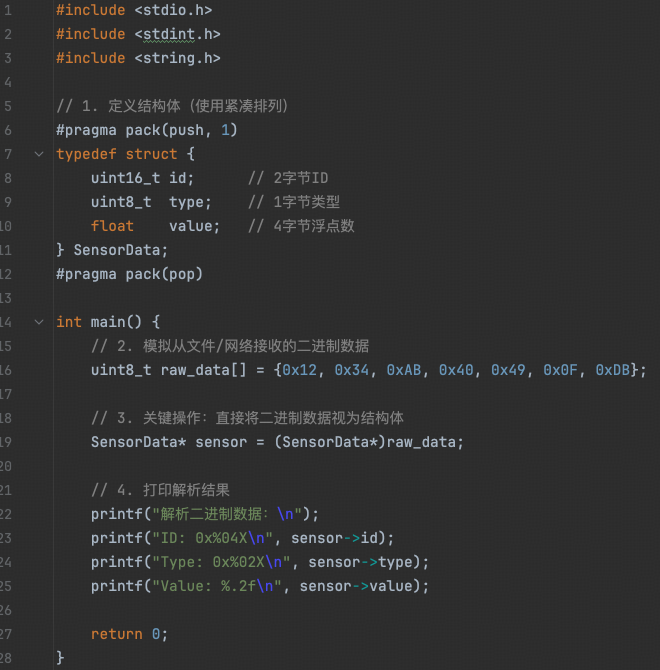Click the return 0 statement

(x=129, y=634)
